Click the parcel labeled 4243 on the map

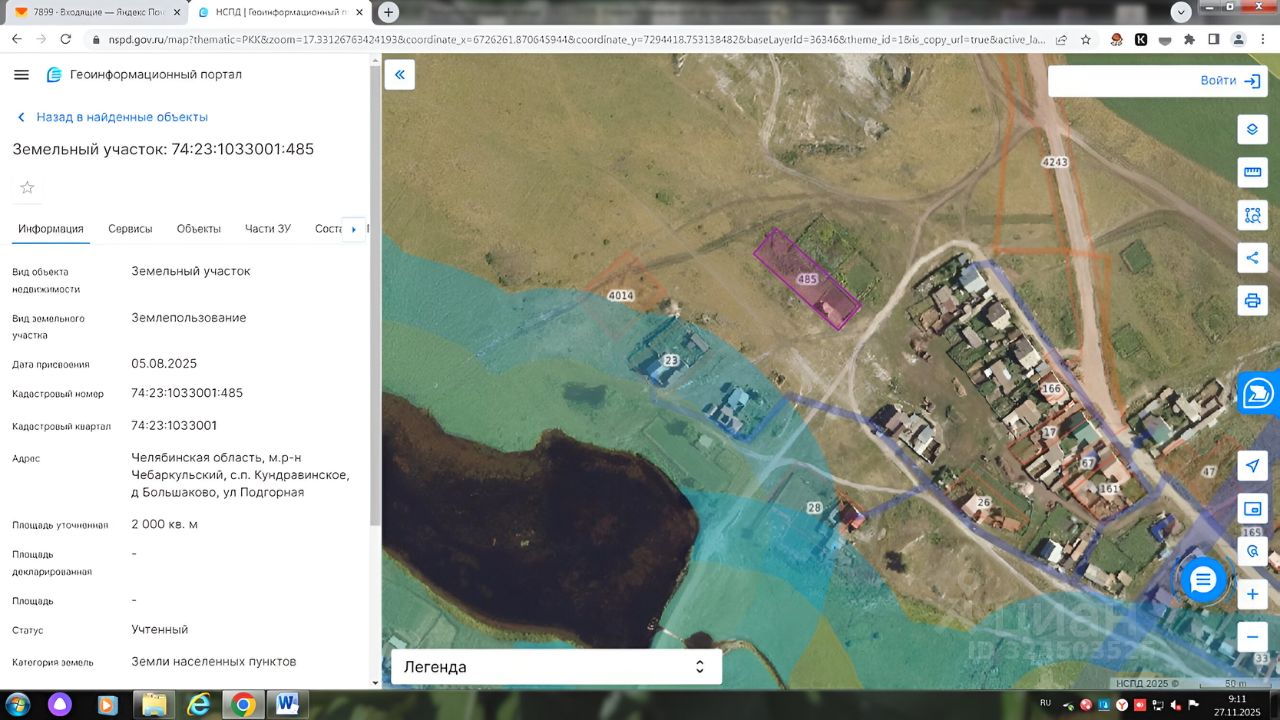tap(1054, 162)
